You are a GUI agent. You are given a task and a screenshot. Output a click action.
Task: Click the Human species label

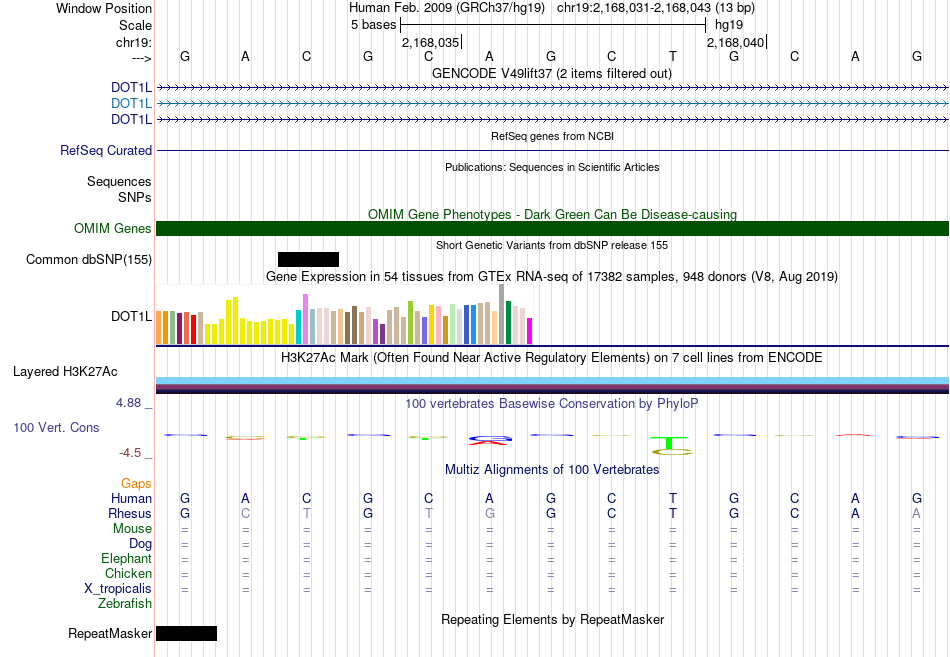tap(131, 498)
